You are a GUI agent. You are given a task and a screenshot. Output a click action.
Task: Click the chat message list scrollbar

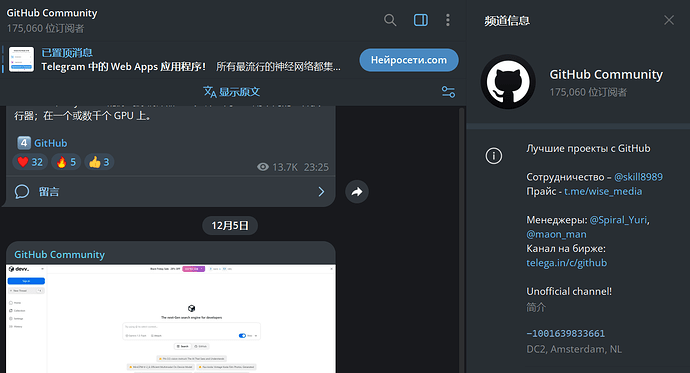point(461,239)
